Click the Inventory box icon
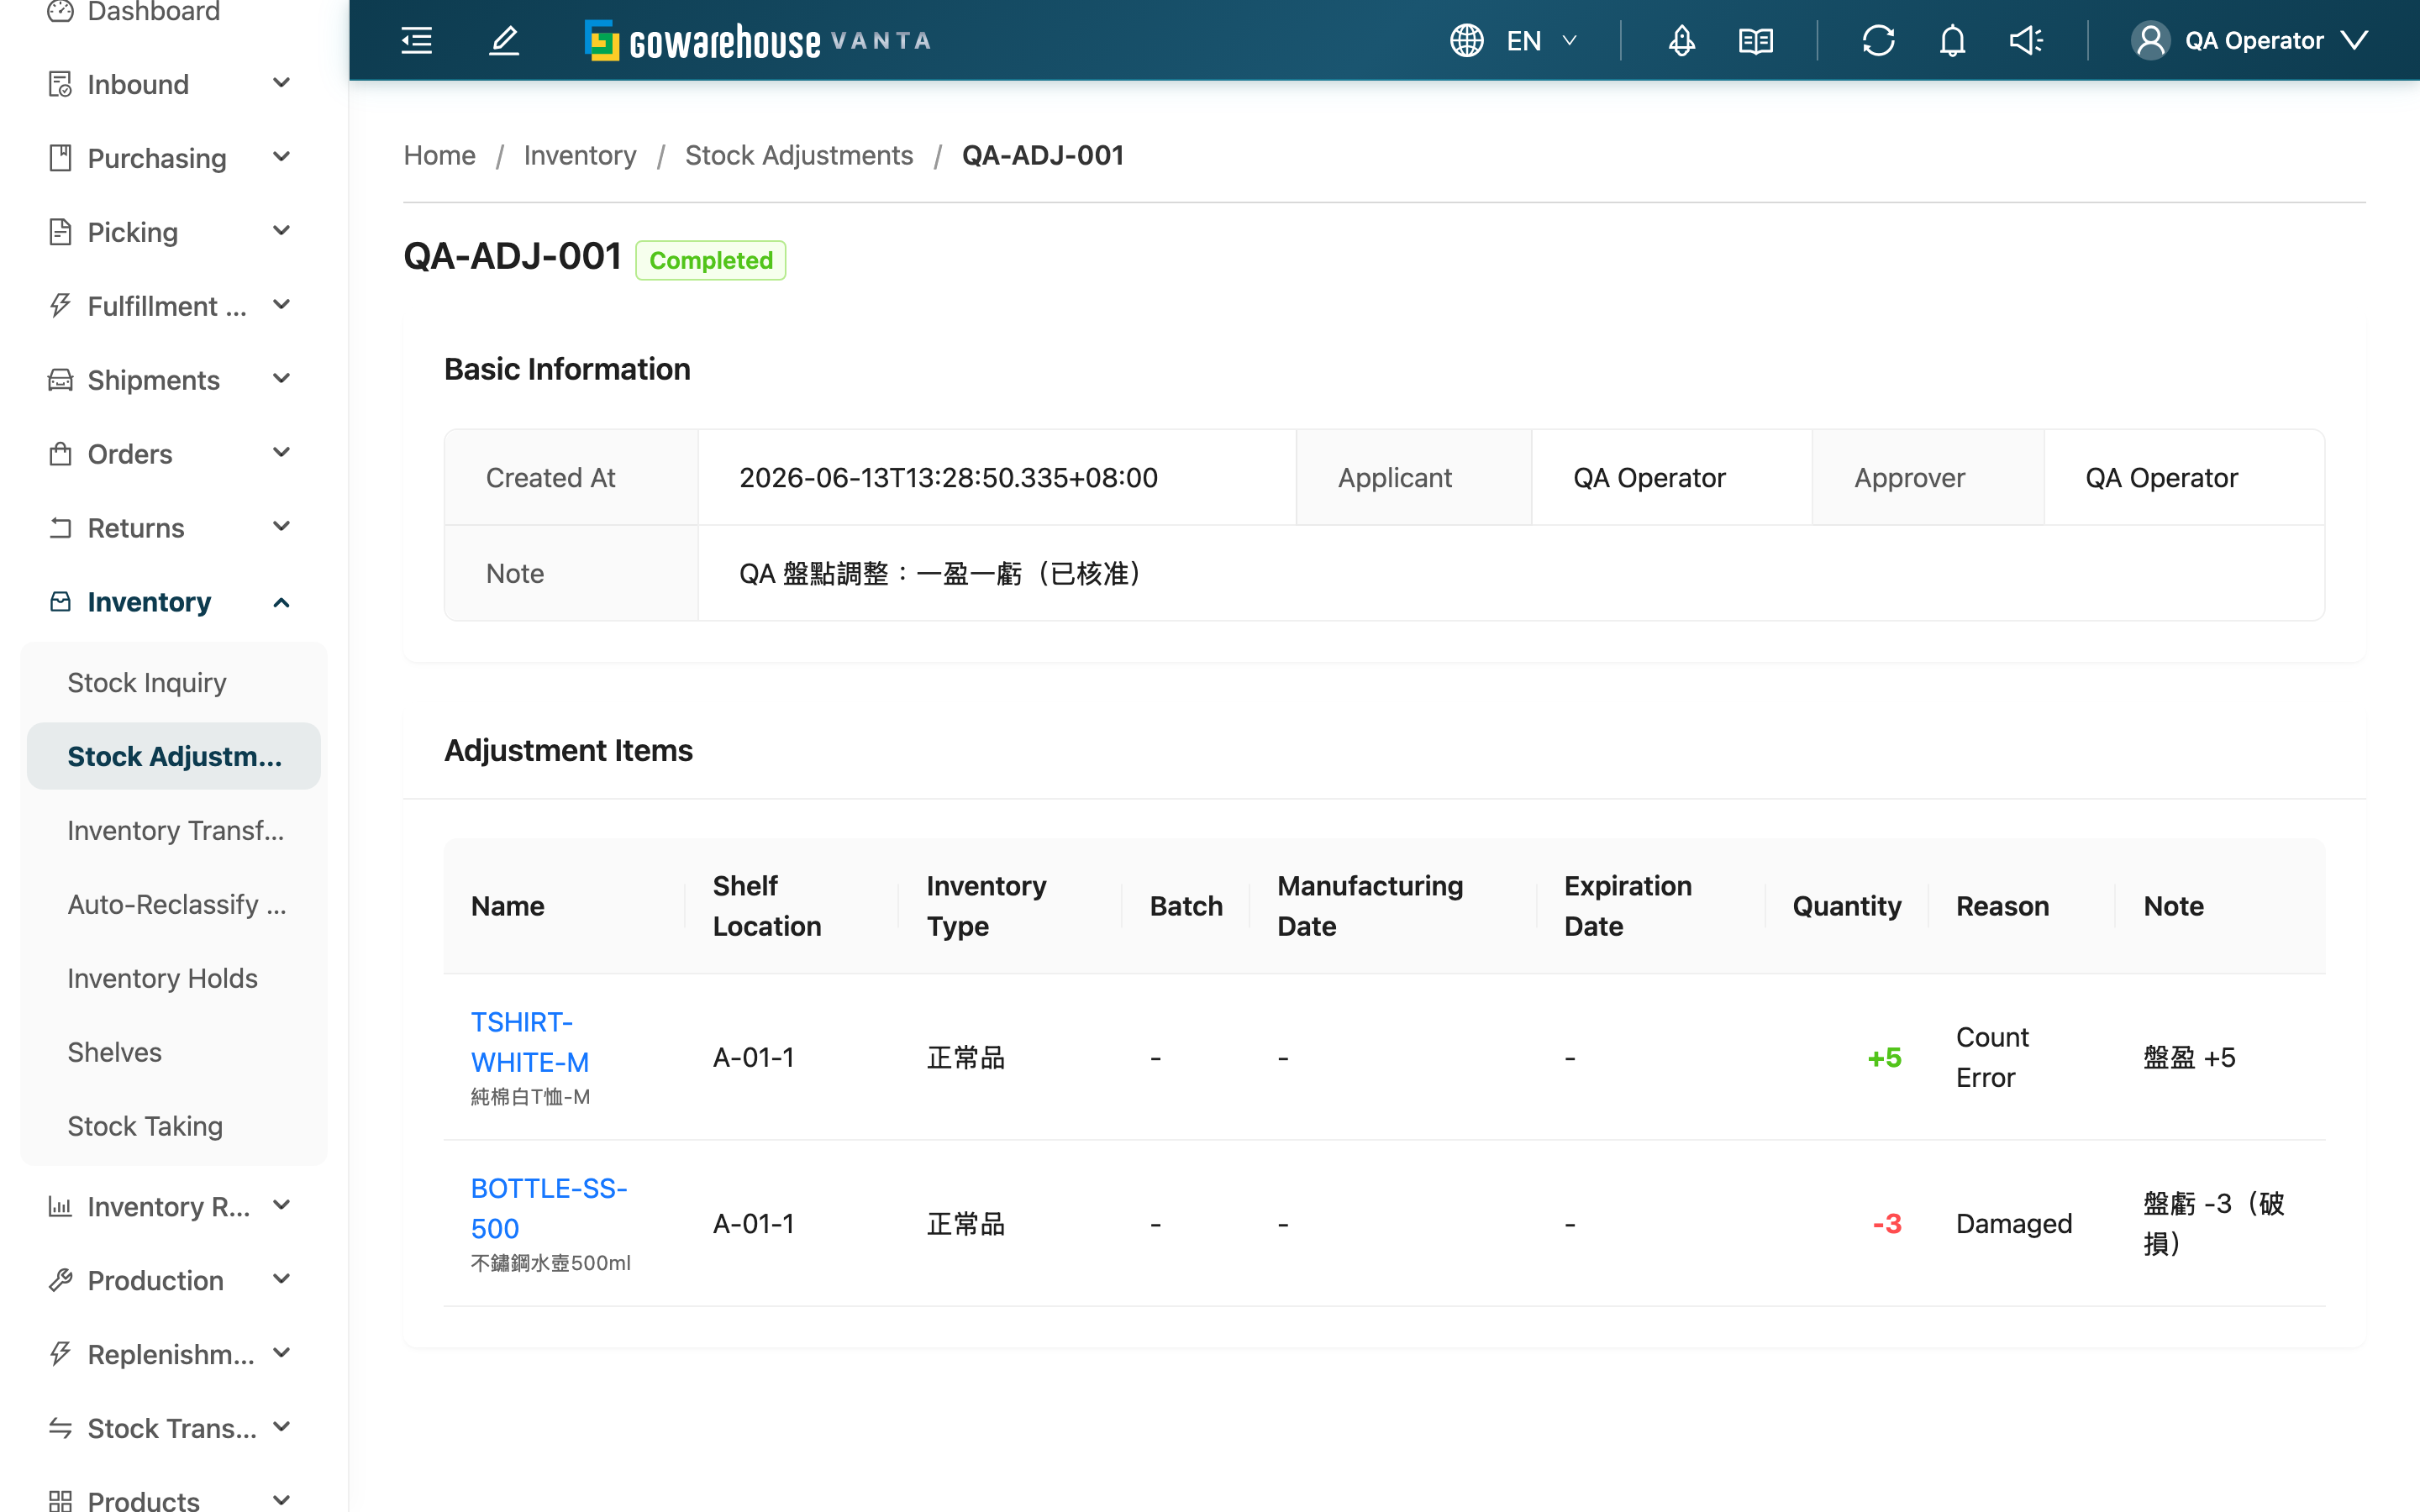The image size is (2420, 1512). (60, 602)
